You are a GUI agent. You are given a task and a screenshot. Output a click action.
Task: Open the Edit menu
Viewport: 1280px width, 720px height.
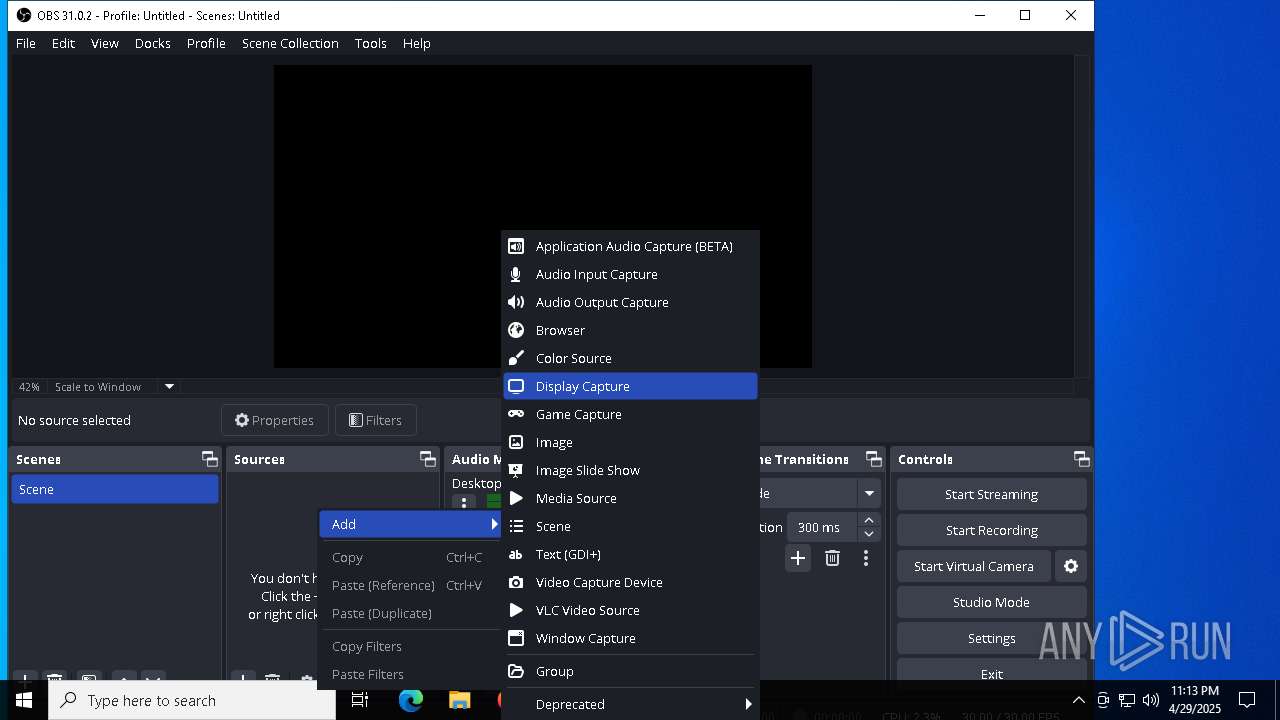(x=63, y=43)
